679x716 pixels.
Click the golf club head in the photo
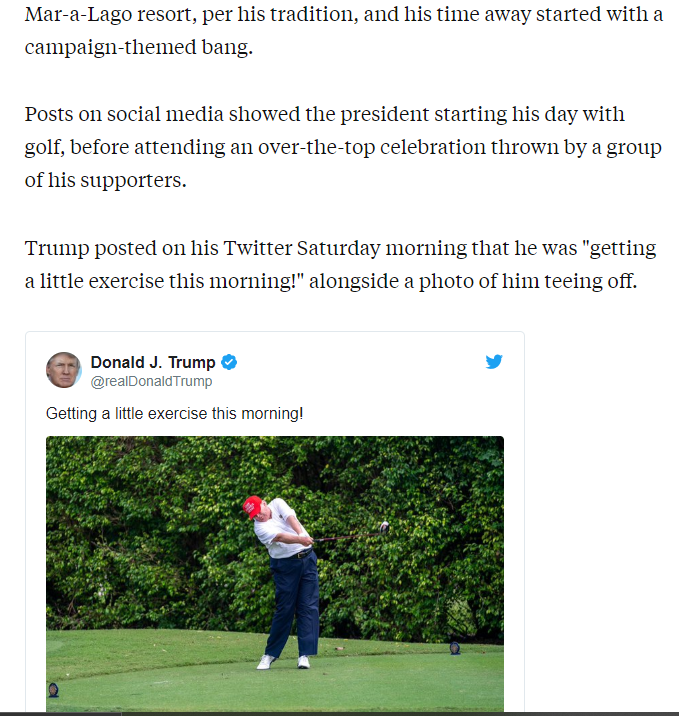(383, 527)
